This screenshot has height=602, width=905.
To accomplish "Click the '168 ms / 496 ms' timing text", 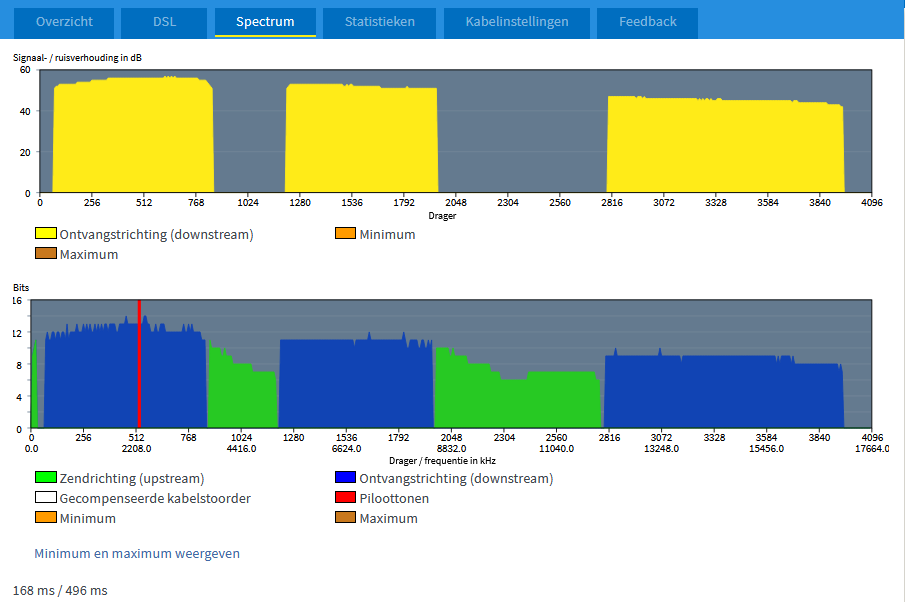I will coord(60,590).
